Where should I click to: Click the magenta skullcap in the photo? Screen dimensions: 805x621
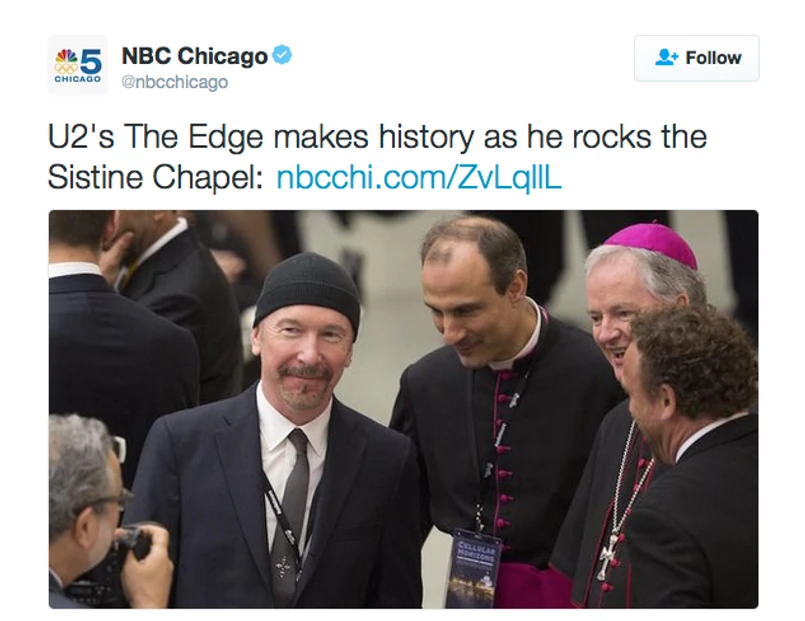653,244
